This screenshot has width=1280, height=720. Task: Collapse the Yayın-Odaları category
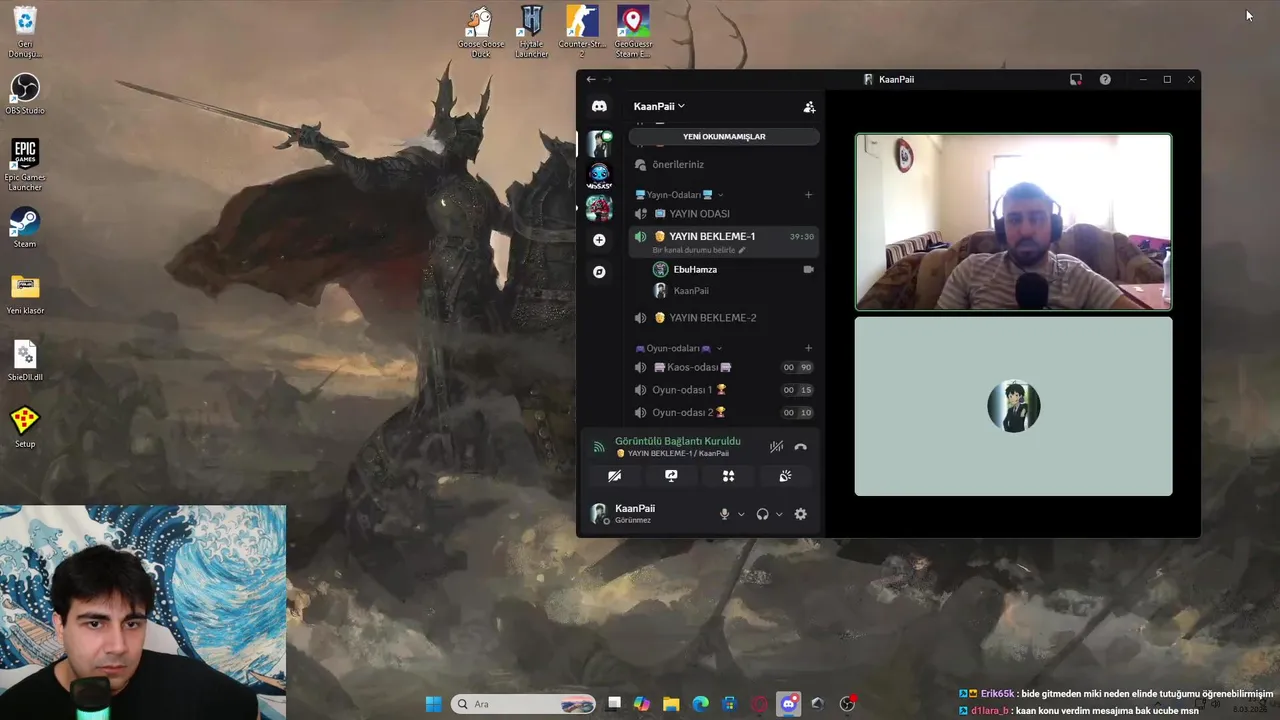(x=679, y=195)
